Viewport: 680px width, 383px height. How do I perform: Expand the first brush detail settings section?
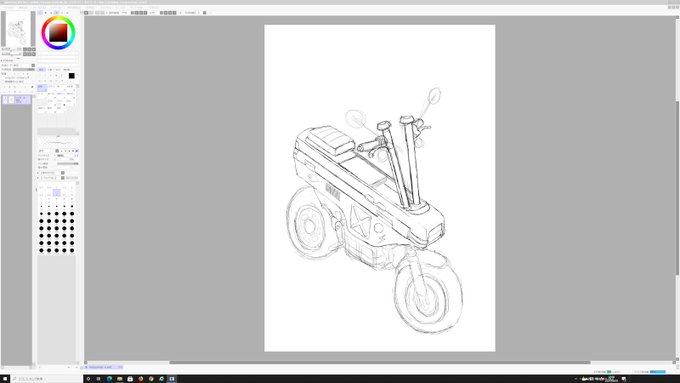(x=38, y=173)
